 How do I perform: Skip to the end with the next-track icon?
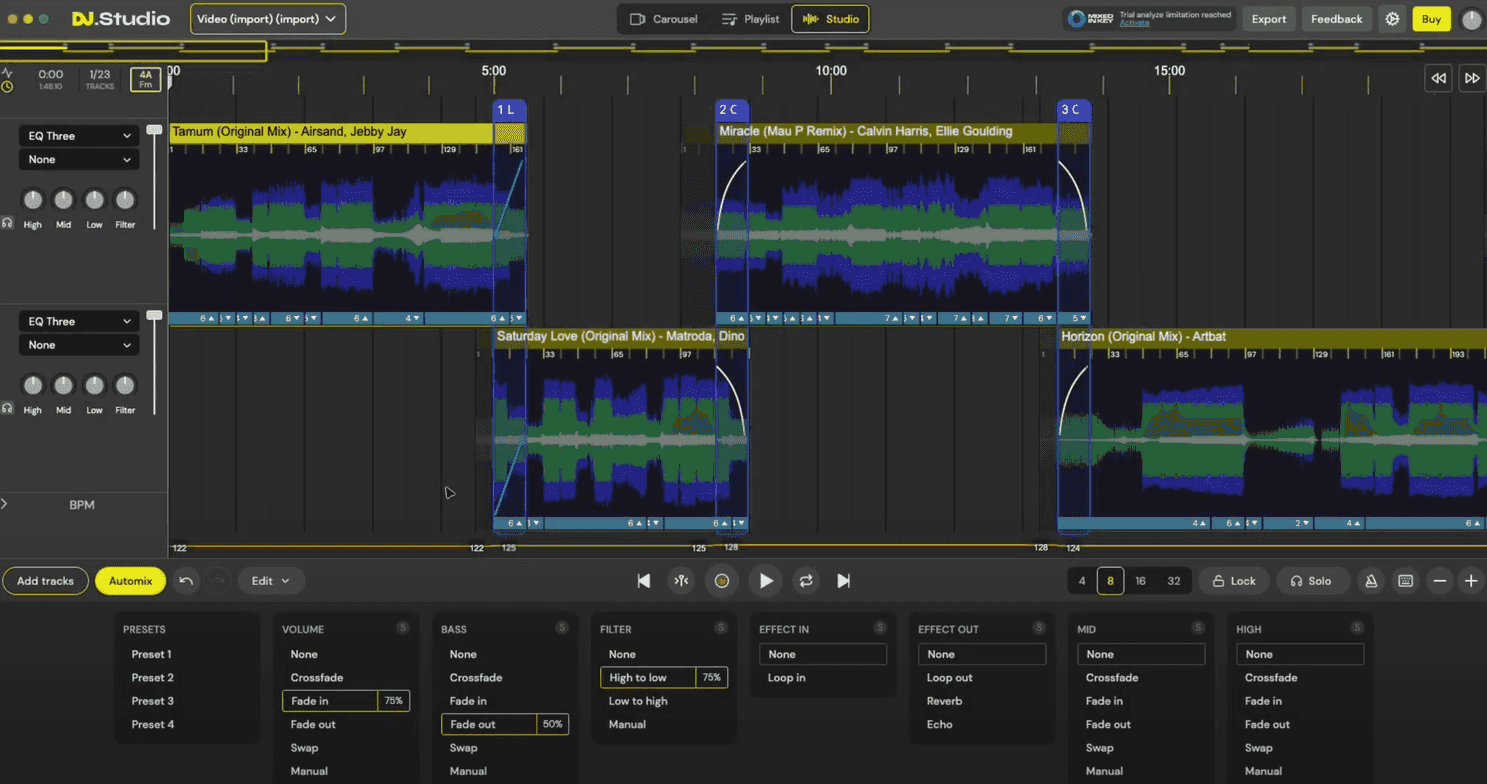pyautogui.click(x=841, y=580)
